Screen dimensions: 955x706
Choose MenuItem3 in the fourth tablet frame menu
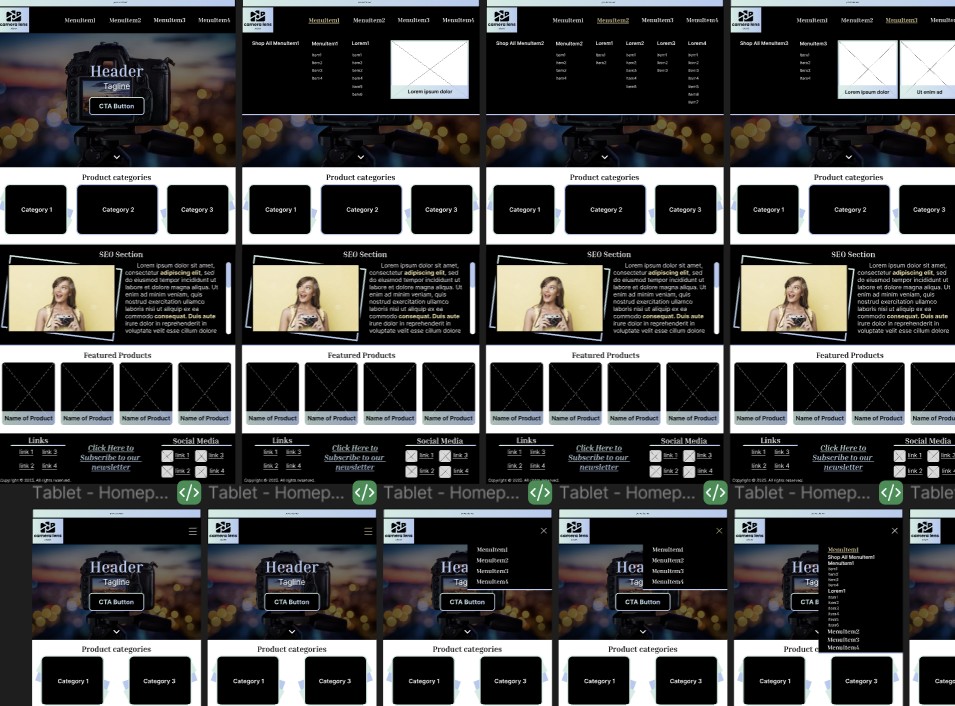tap(667, 571)
